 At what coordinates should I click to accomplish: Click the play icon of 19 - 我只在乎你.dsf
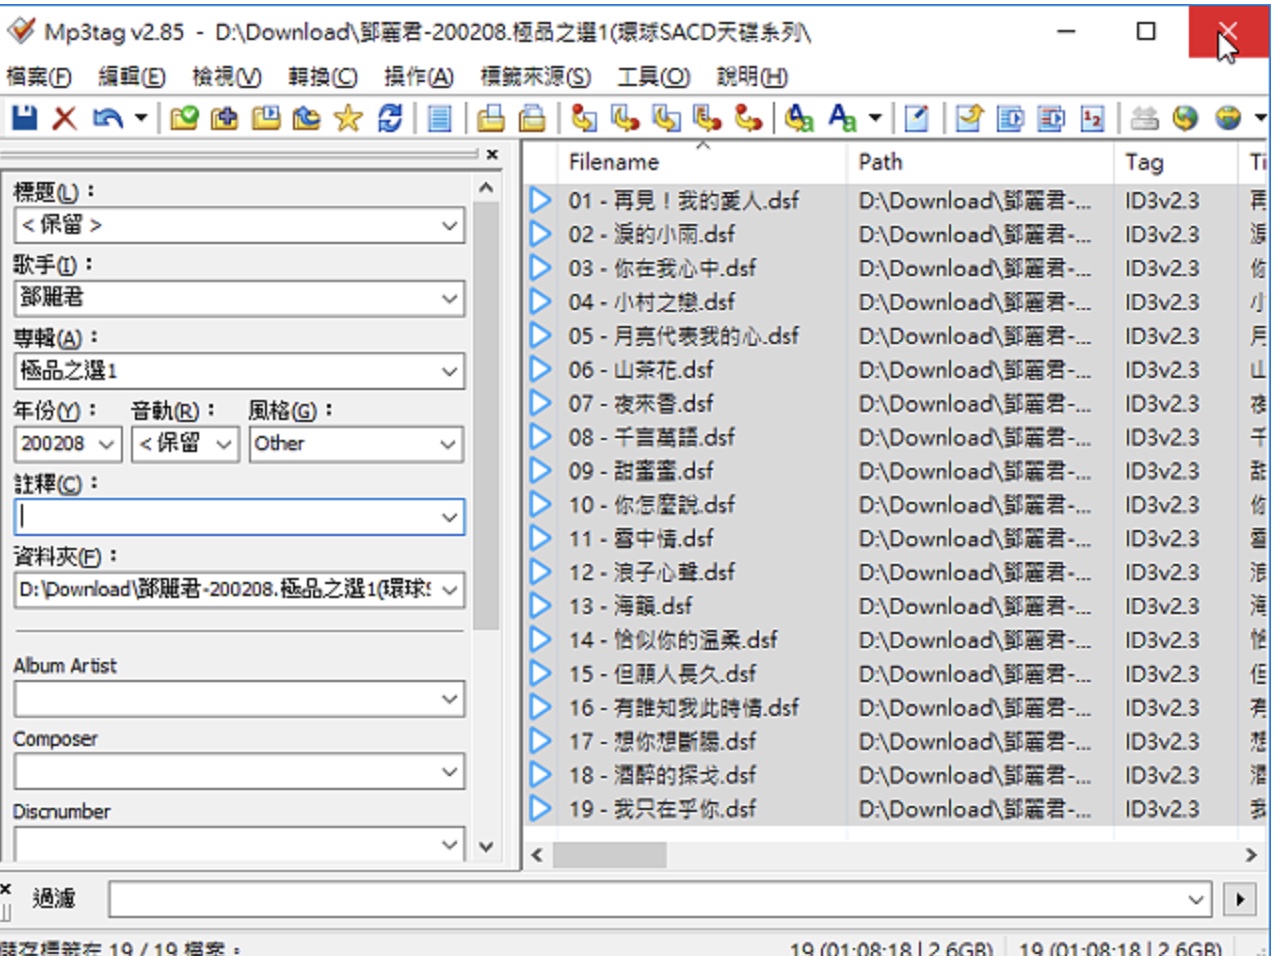(540, 808)
